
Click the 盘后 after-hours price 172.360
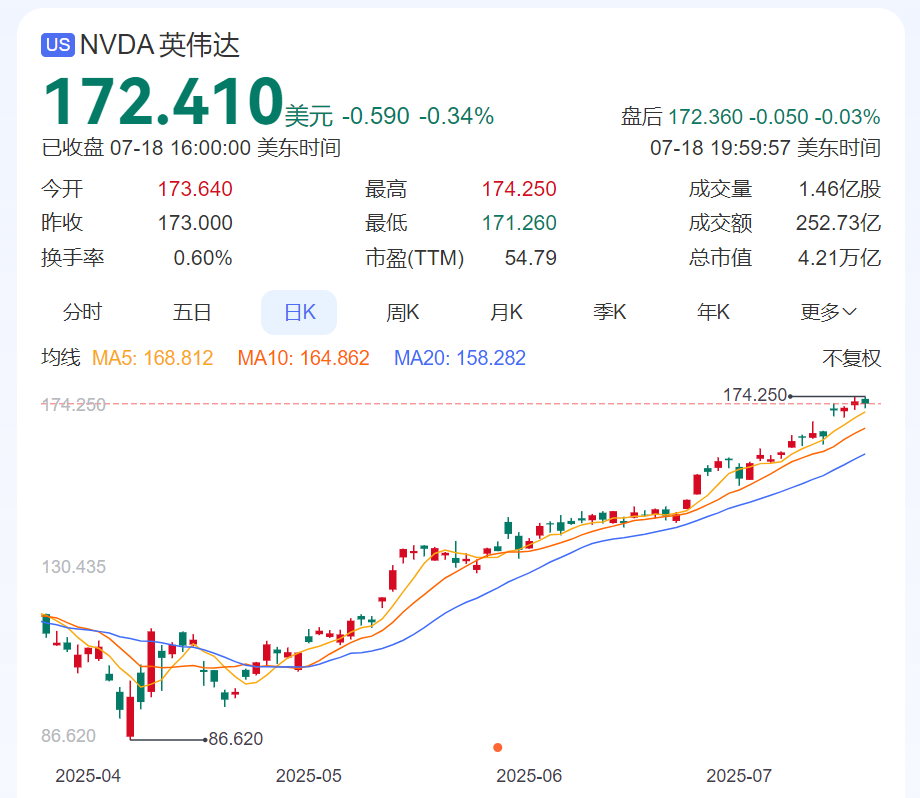(x=705, y=117)
